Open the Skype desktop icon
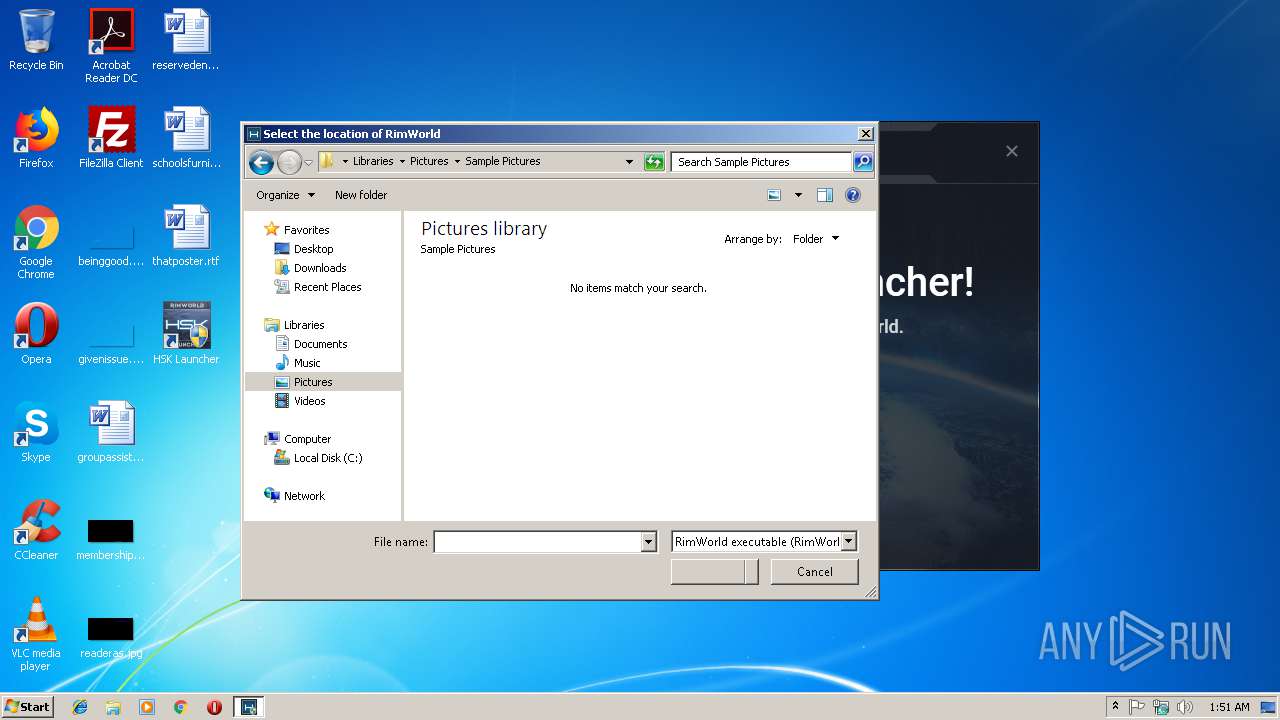Screen dimensions: 1280x720 click(x=36, y=432)
